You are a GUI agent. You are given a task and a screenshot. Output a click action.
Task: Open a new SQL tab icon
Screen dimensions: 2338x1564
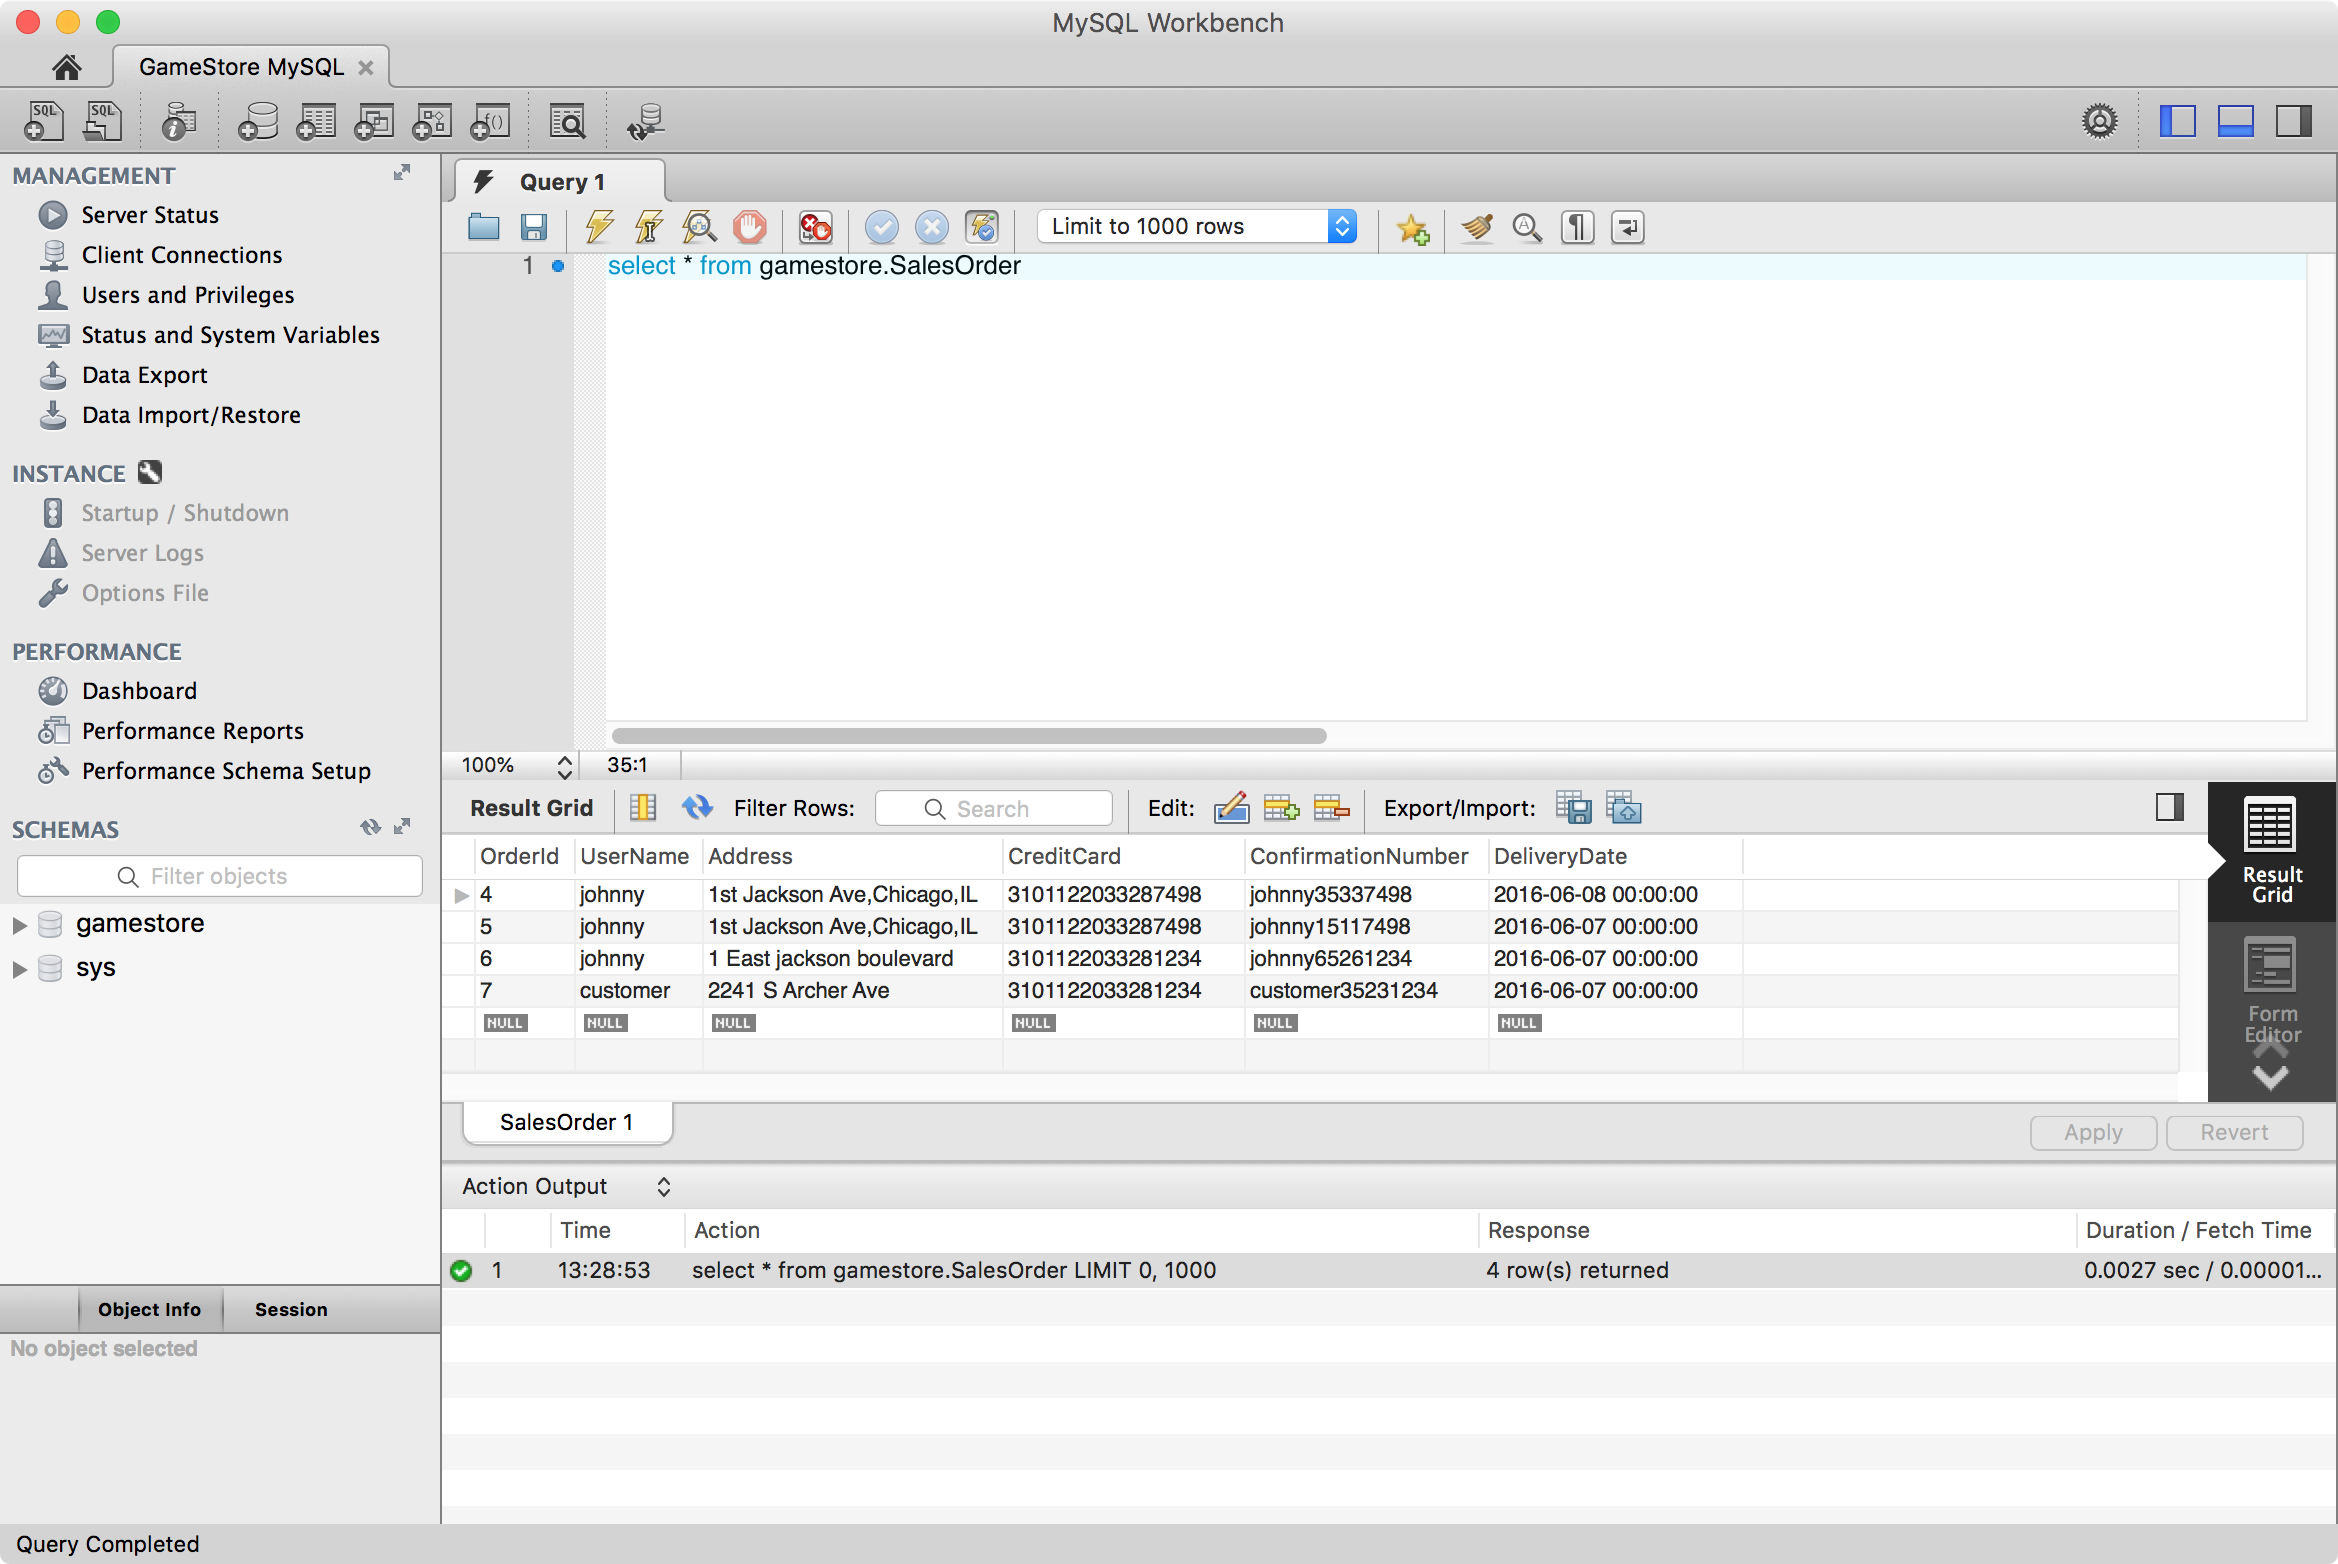[x=43, y=121]
